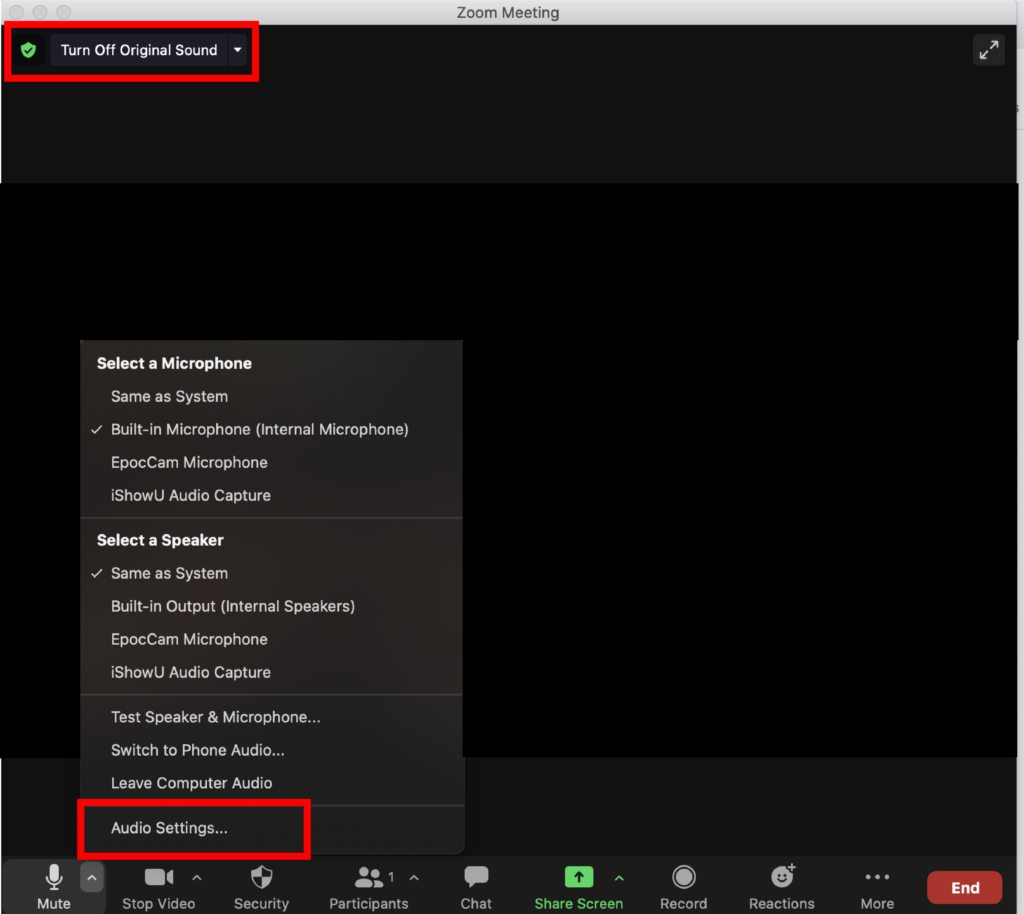Enter full screen with the arrows icon
Image resolution: width=1024 pixels, height=914 pixels.
click(988, 50)
